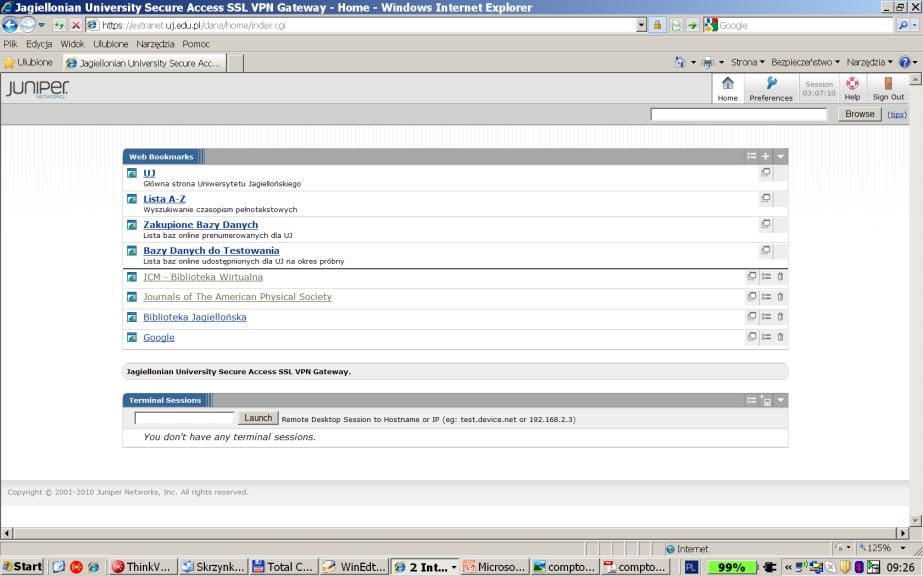Screen dimensions: 923x577
Task: Open the Widok menu
Action: [72, 44]
